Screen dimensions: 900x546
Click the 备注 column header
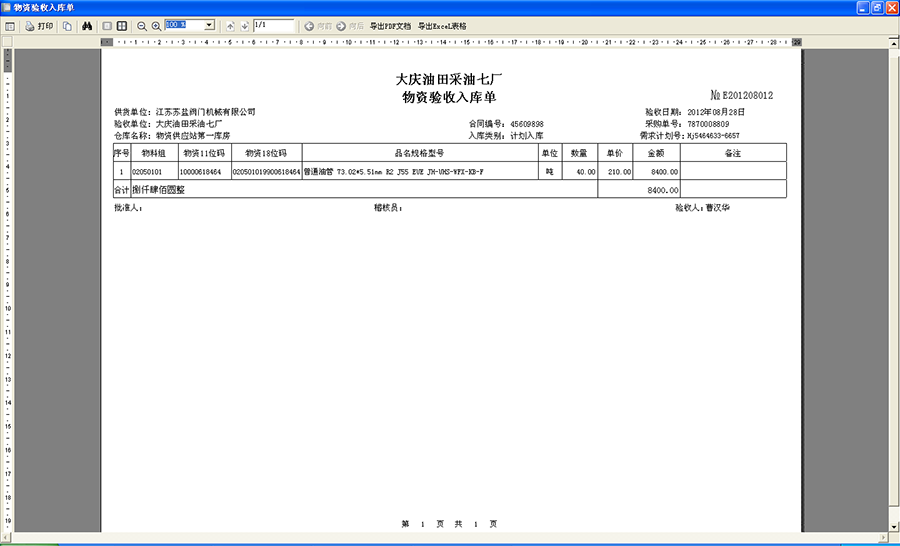click(x=733, y=153)
